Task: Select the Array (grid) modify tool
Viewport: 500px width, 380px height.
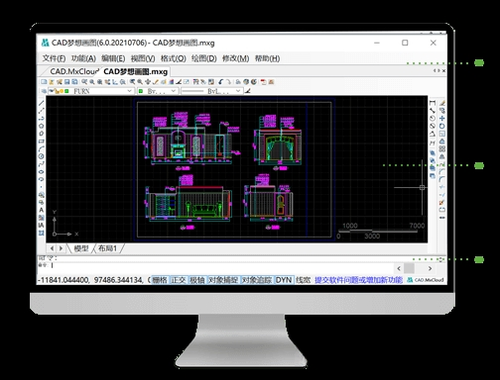Action: (x=442, y=149)
